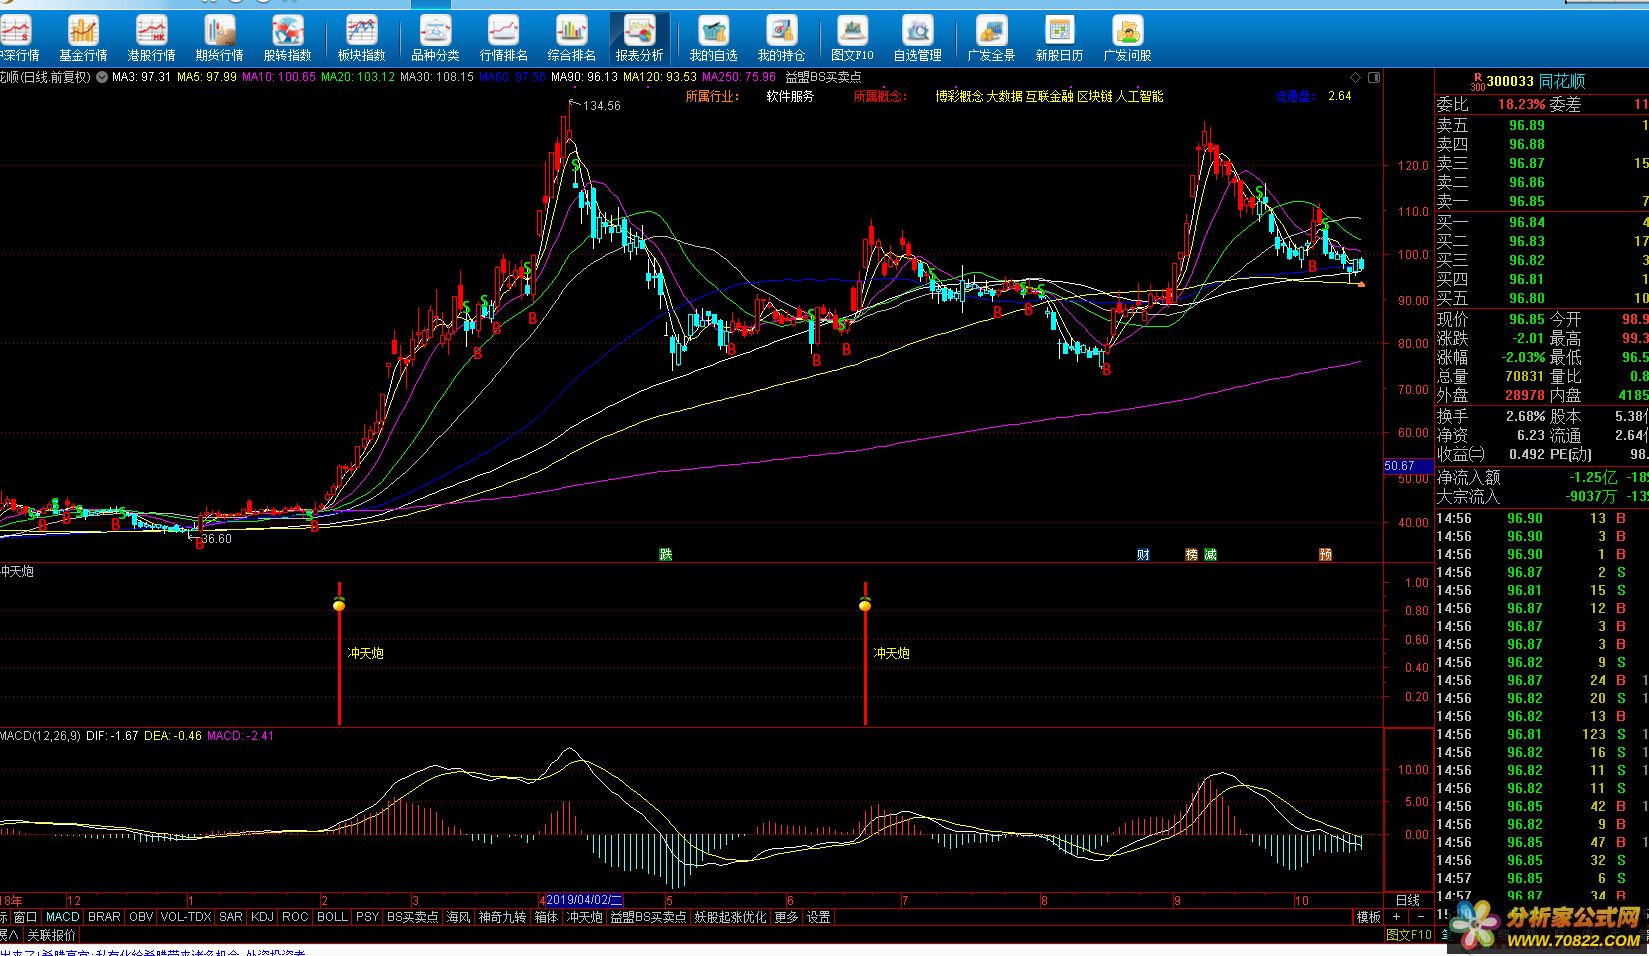1649x956 pixels.
Task: Open the 广发全景 toolbar icon
Action: [991, 39]
